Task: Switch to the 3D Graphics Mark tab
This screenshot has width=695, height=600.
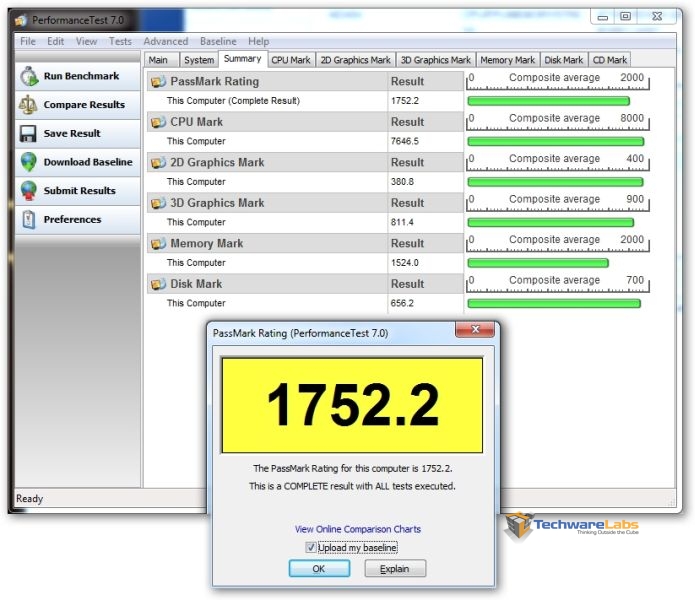Action: click(436, 60)
